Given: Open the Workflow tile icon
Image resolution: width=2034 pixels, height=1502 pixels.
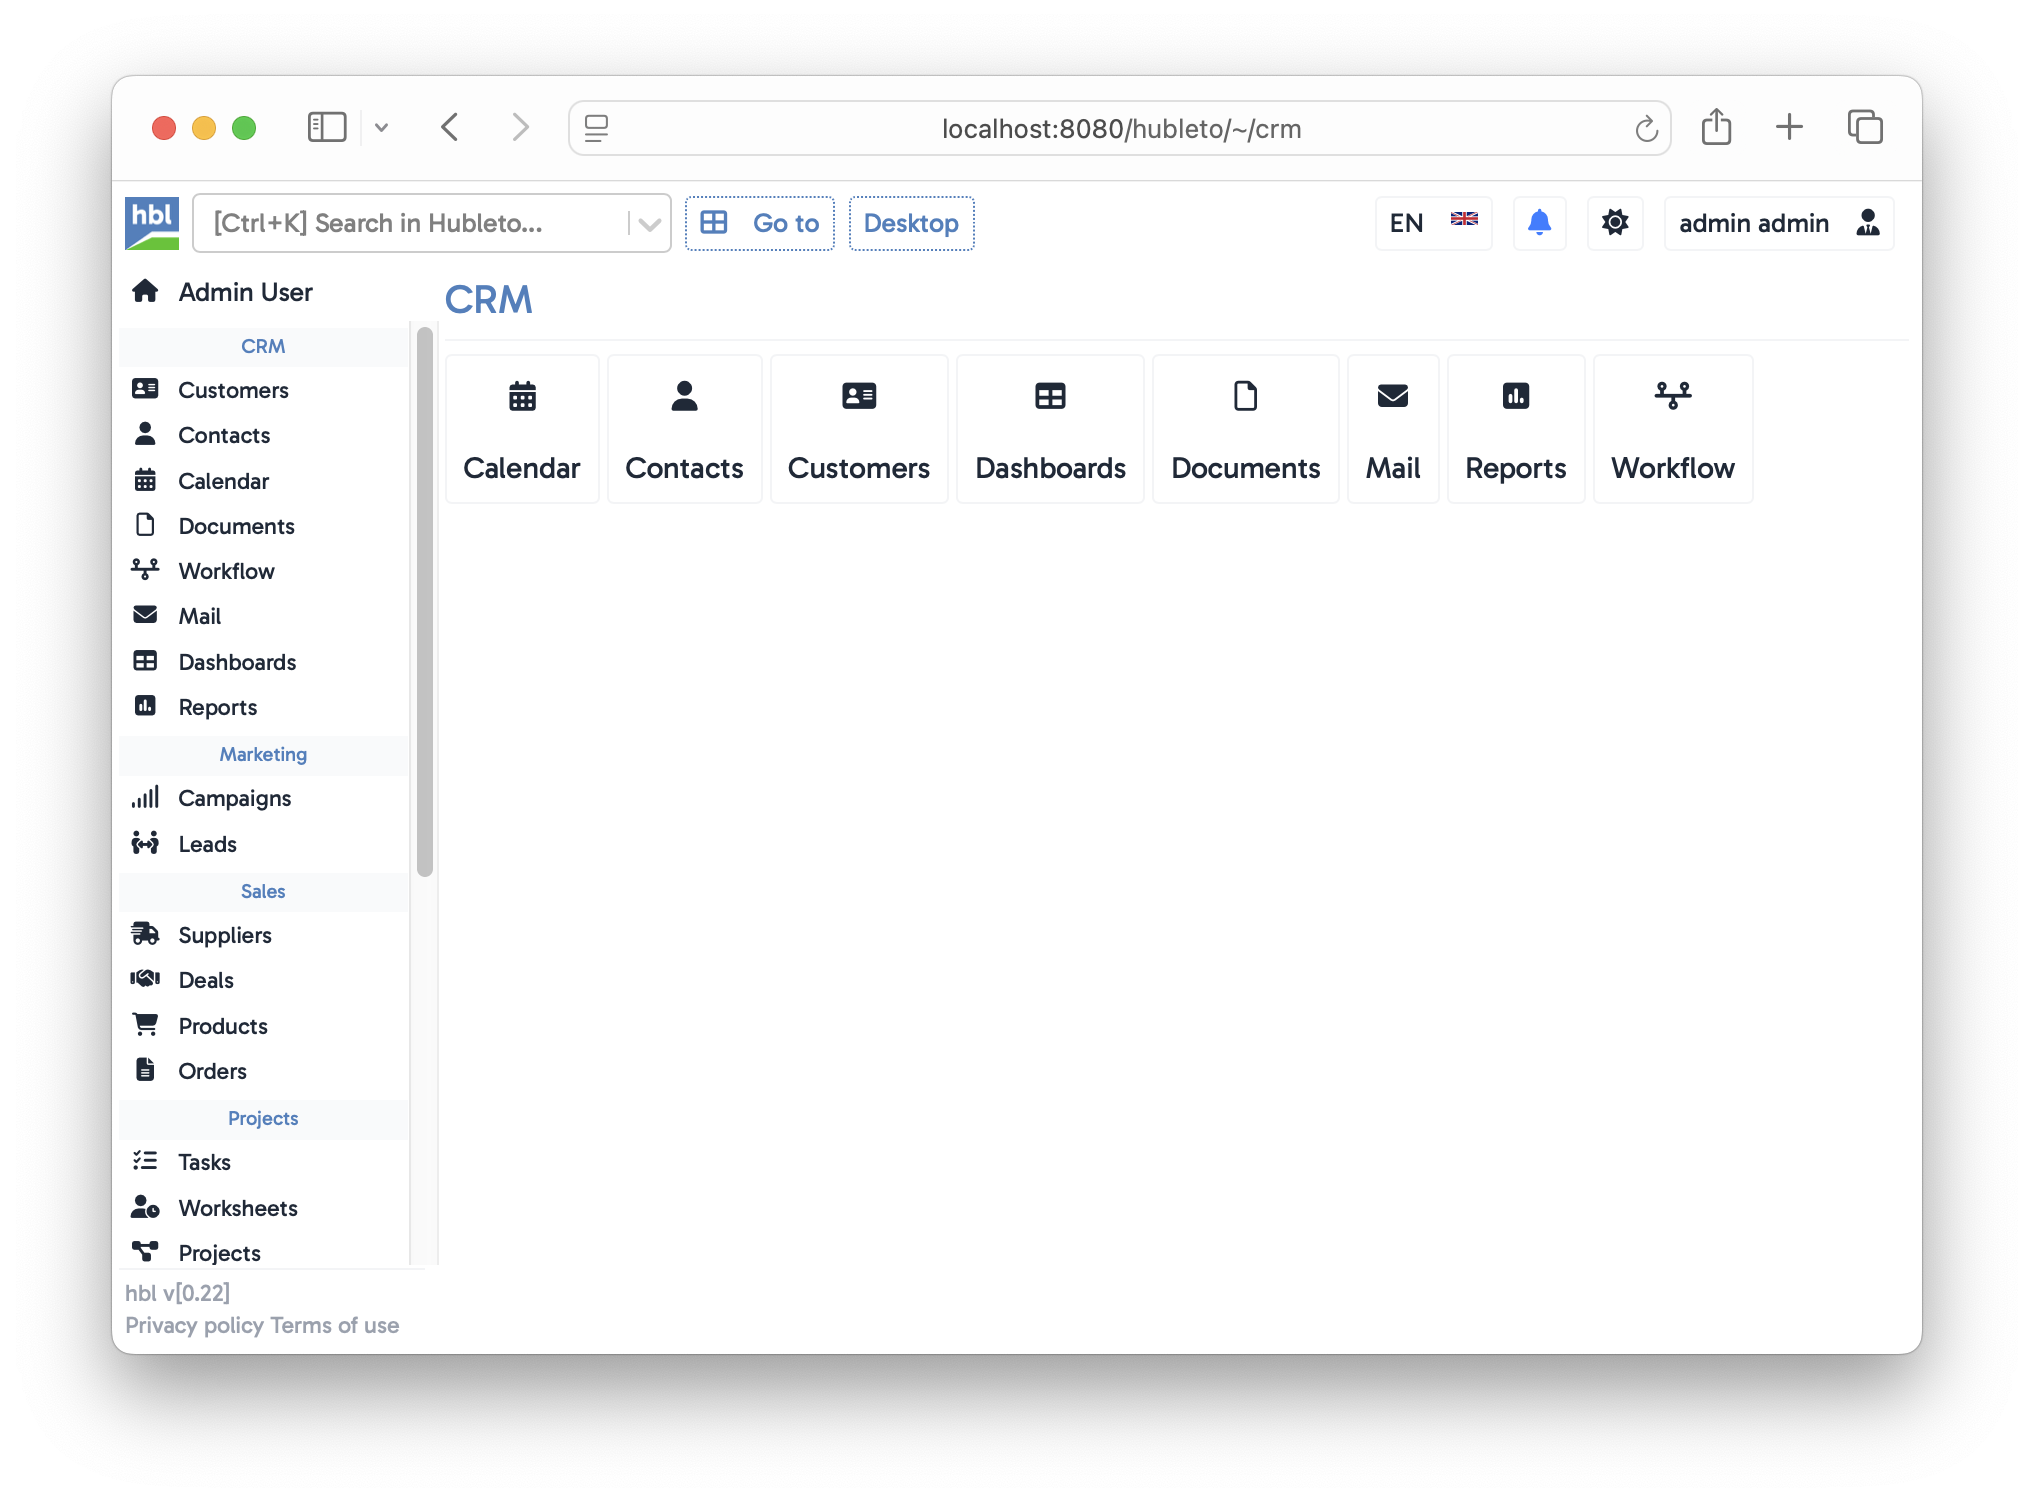Looking at the screenshot, I should click(x=1672, y=396).
